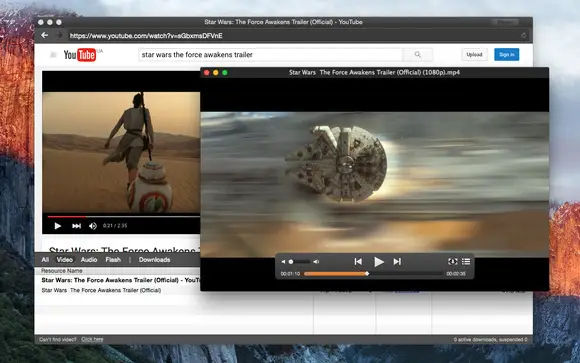Click the Resource Name column header
Screen dimensions: 580x363
coord(61,270)
